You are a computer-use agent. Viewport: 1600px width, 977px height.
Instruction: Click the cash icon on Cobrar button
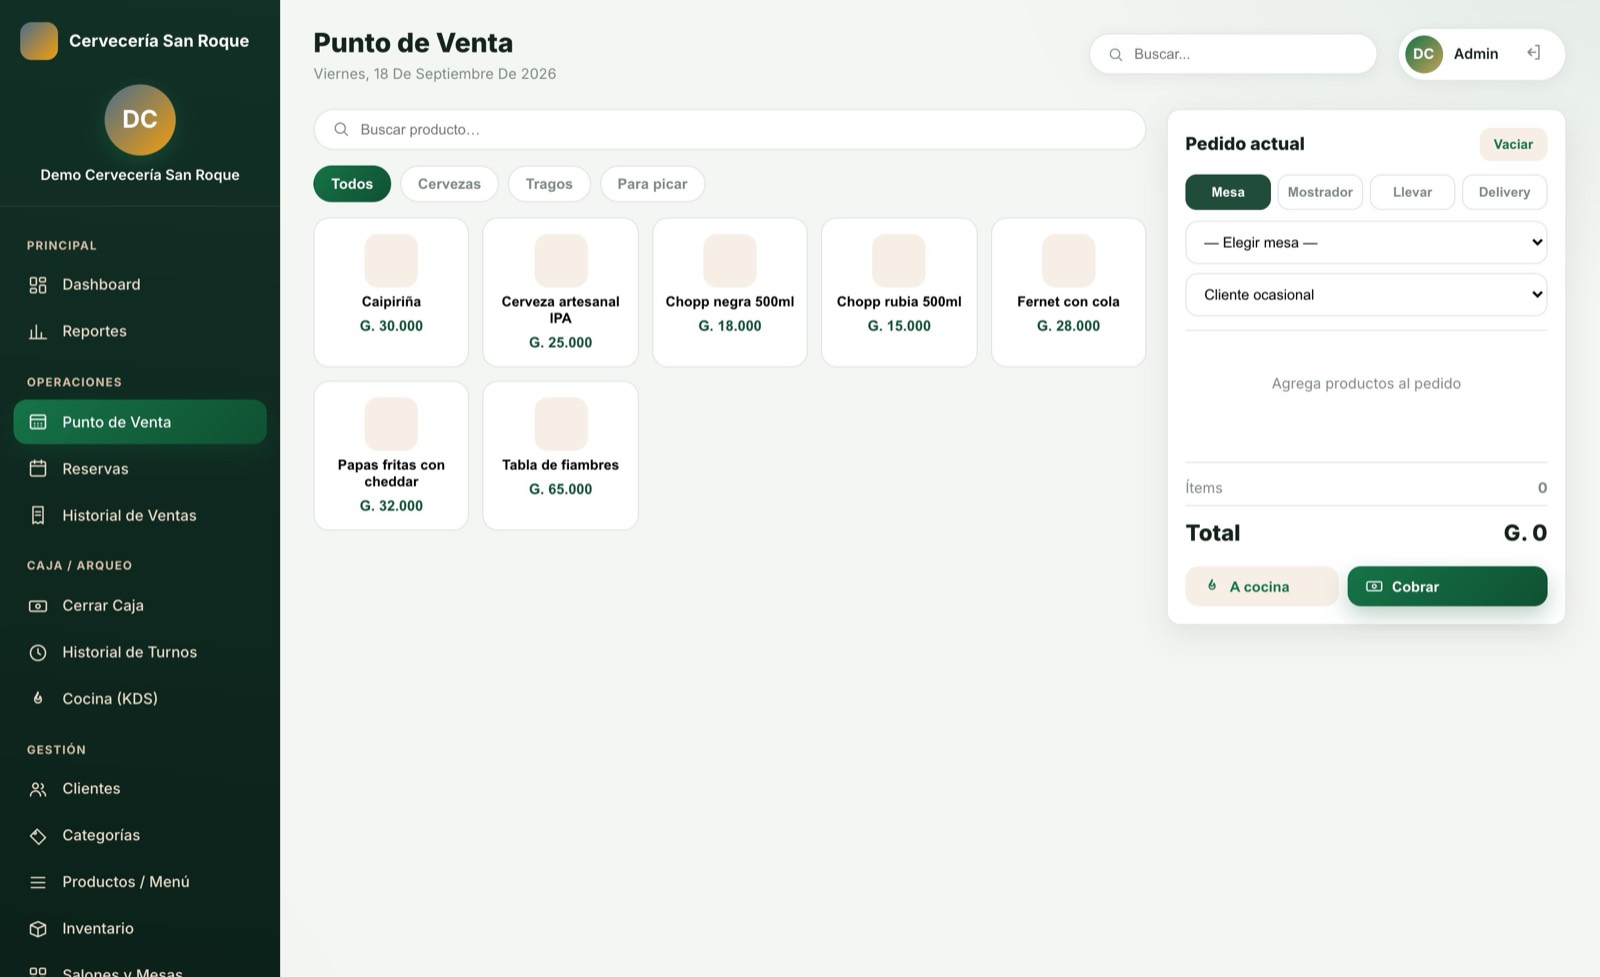coord(1374,587)
